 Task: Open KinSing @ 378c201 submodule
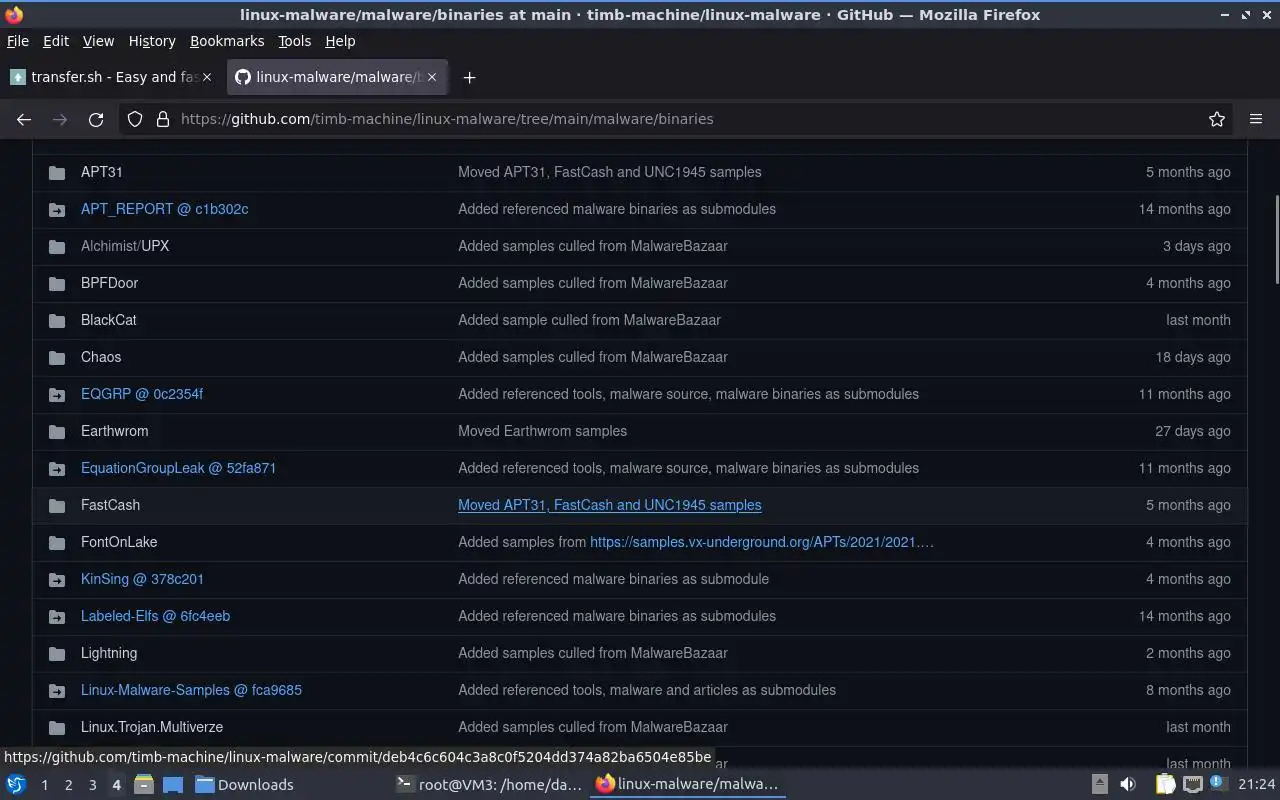(x=142, y=579)
